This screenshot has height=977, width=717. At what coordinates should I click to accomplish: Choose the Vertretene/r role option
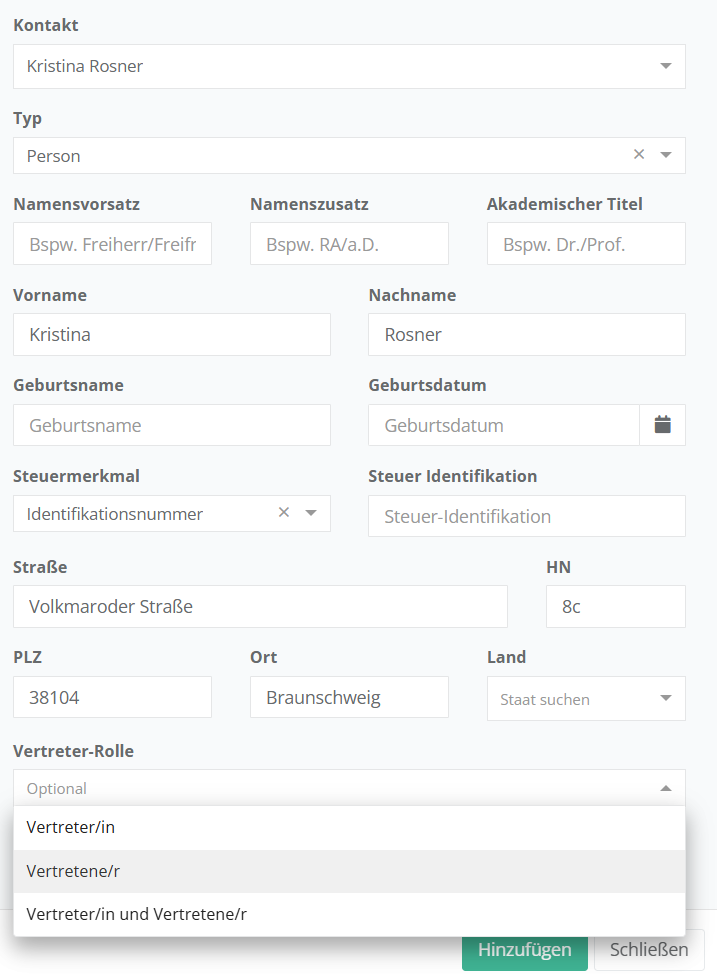(x=349, y=871)
